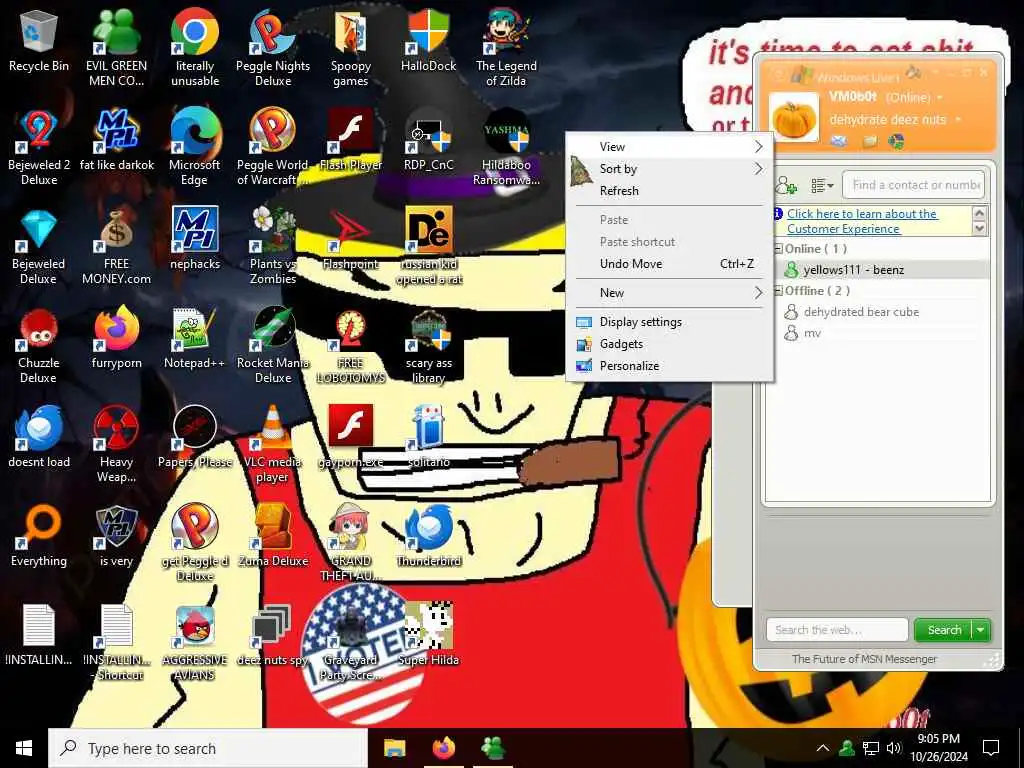Select Undo Move in context menu
The image size is (1024, 768).
tap(669, 264)
